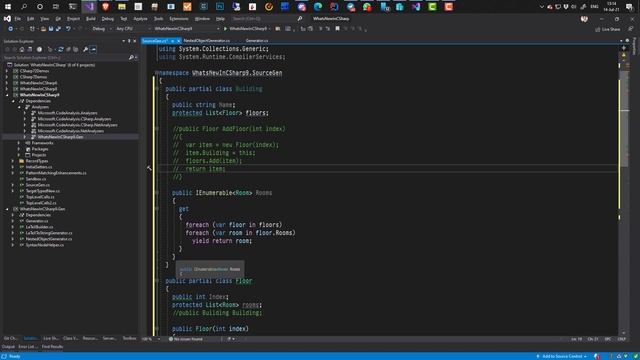The height and width of the screenshot is (360, 640).
Task: Collapse the Analyzers node
Action: [19, 107]
